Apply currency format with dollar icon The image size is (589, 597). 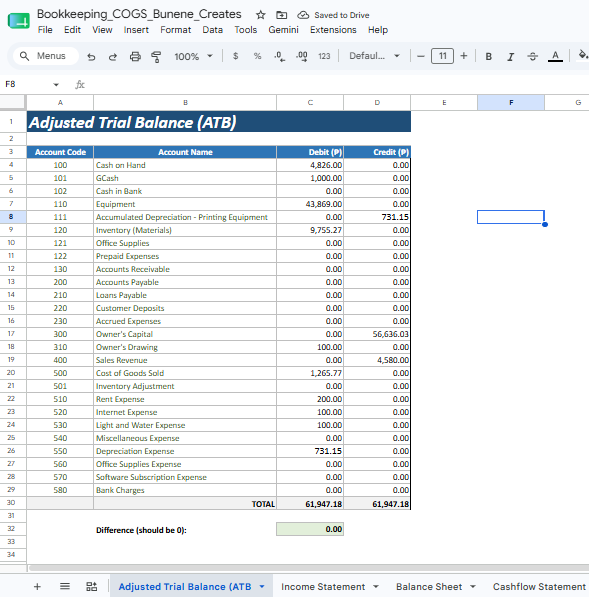pyautogui.click(x=235, y=56)
